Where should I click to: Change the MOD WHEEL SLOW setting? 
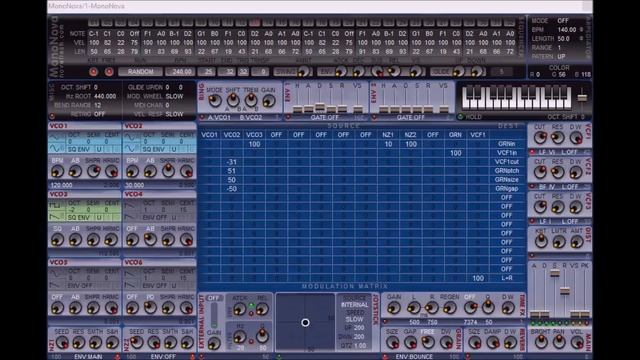coord(174,96)
